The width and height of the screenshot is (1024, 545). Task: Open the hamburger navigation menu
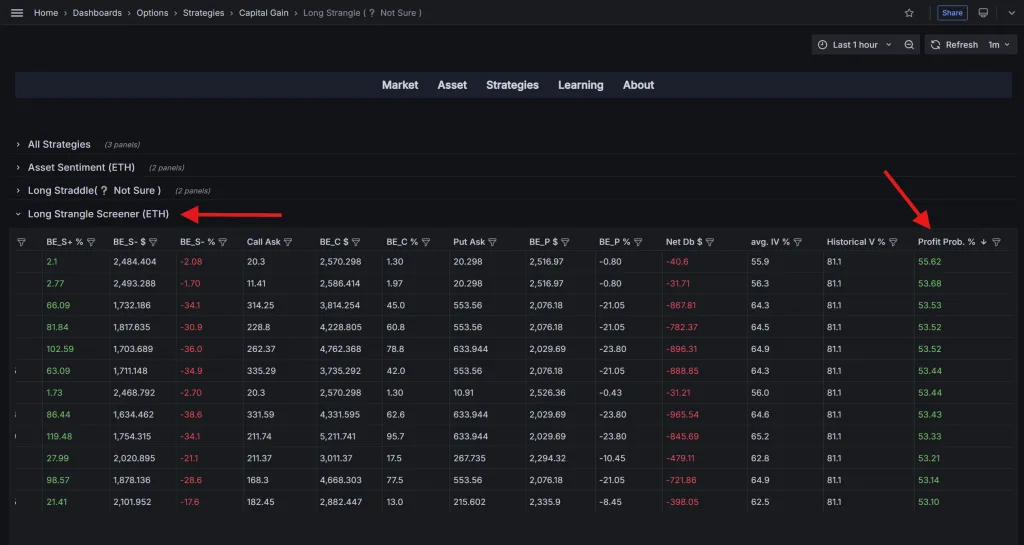[17, 13]
